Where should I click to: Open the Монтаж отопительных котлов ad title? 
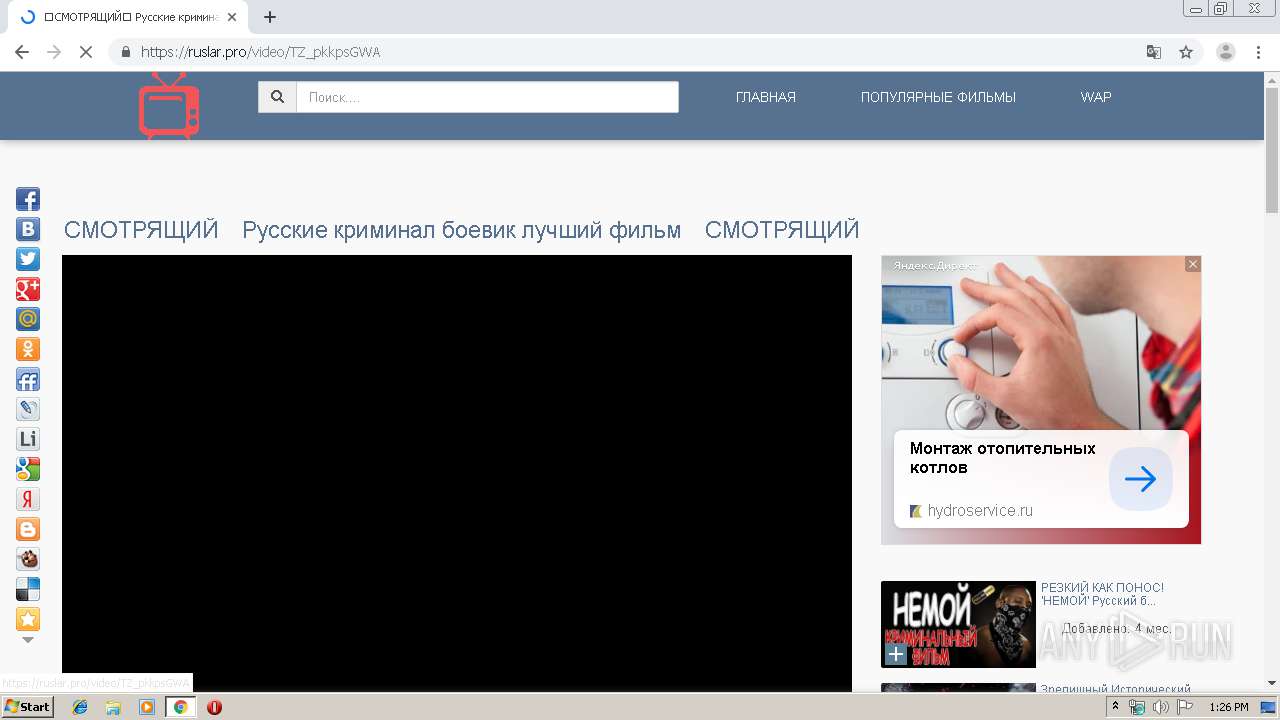tap(1003, 458)
